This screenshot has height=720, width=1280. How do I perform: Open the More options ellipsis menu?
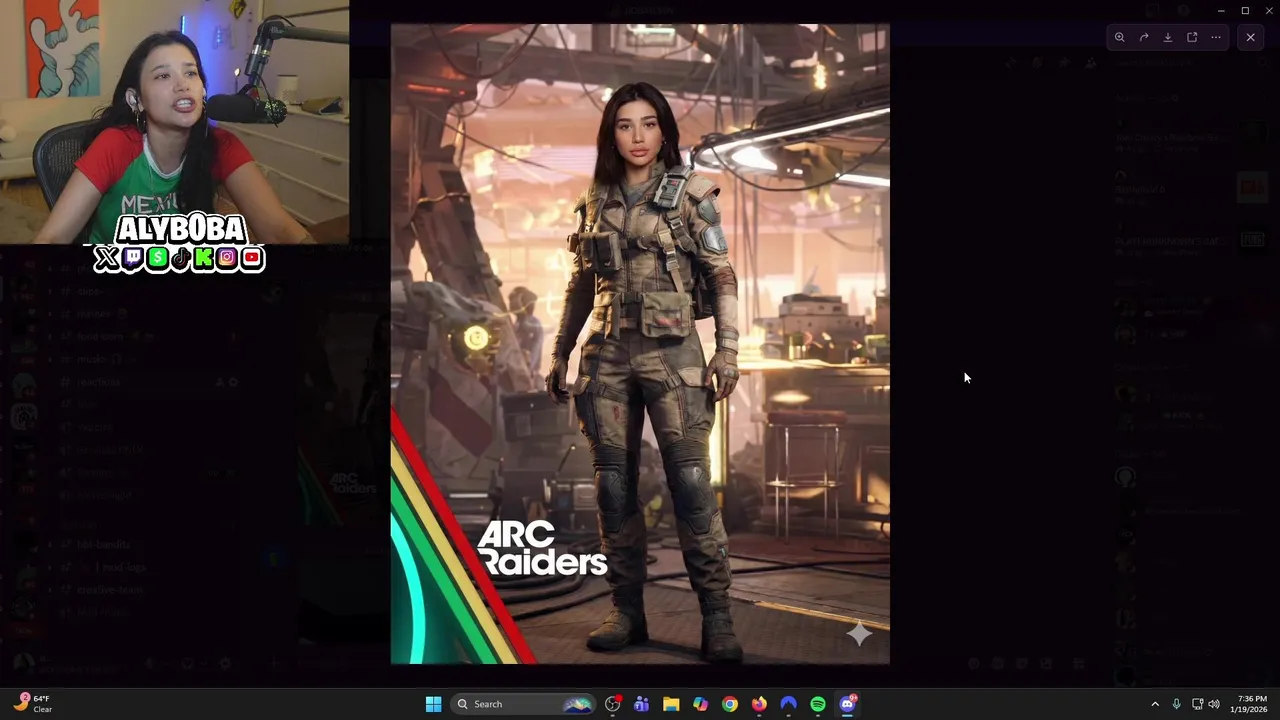[1216, 37]
